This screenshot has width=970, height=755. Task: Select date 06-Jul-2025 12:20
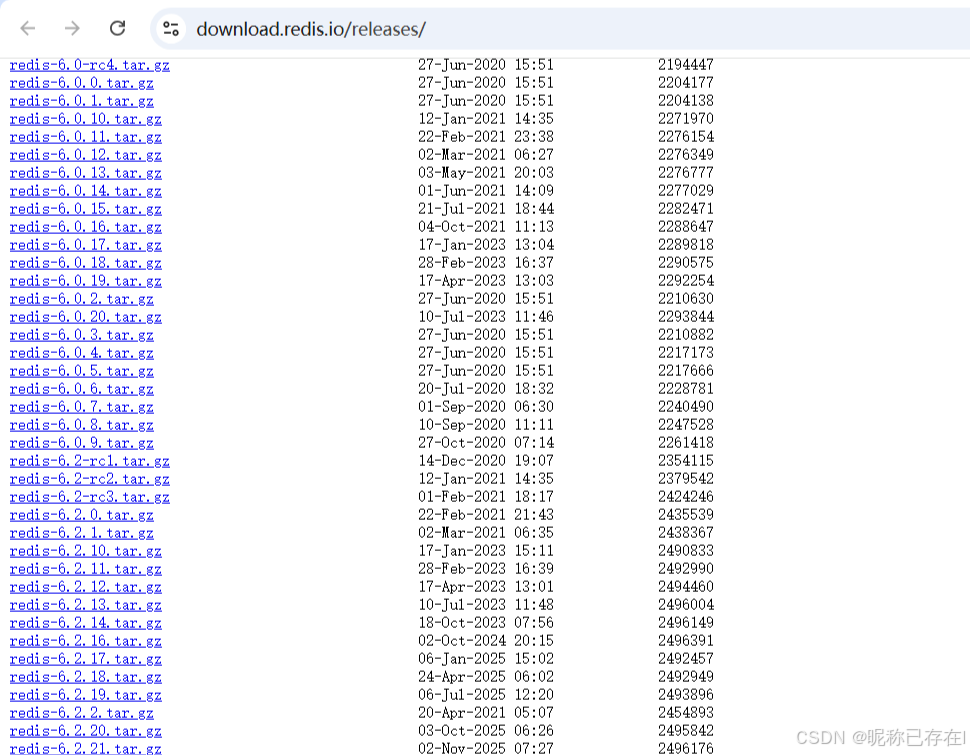(486, 694)
